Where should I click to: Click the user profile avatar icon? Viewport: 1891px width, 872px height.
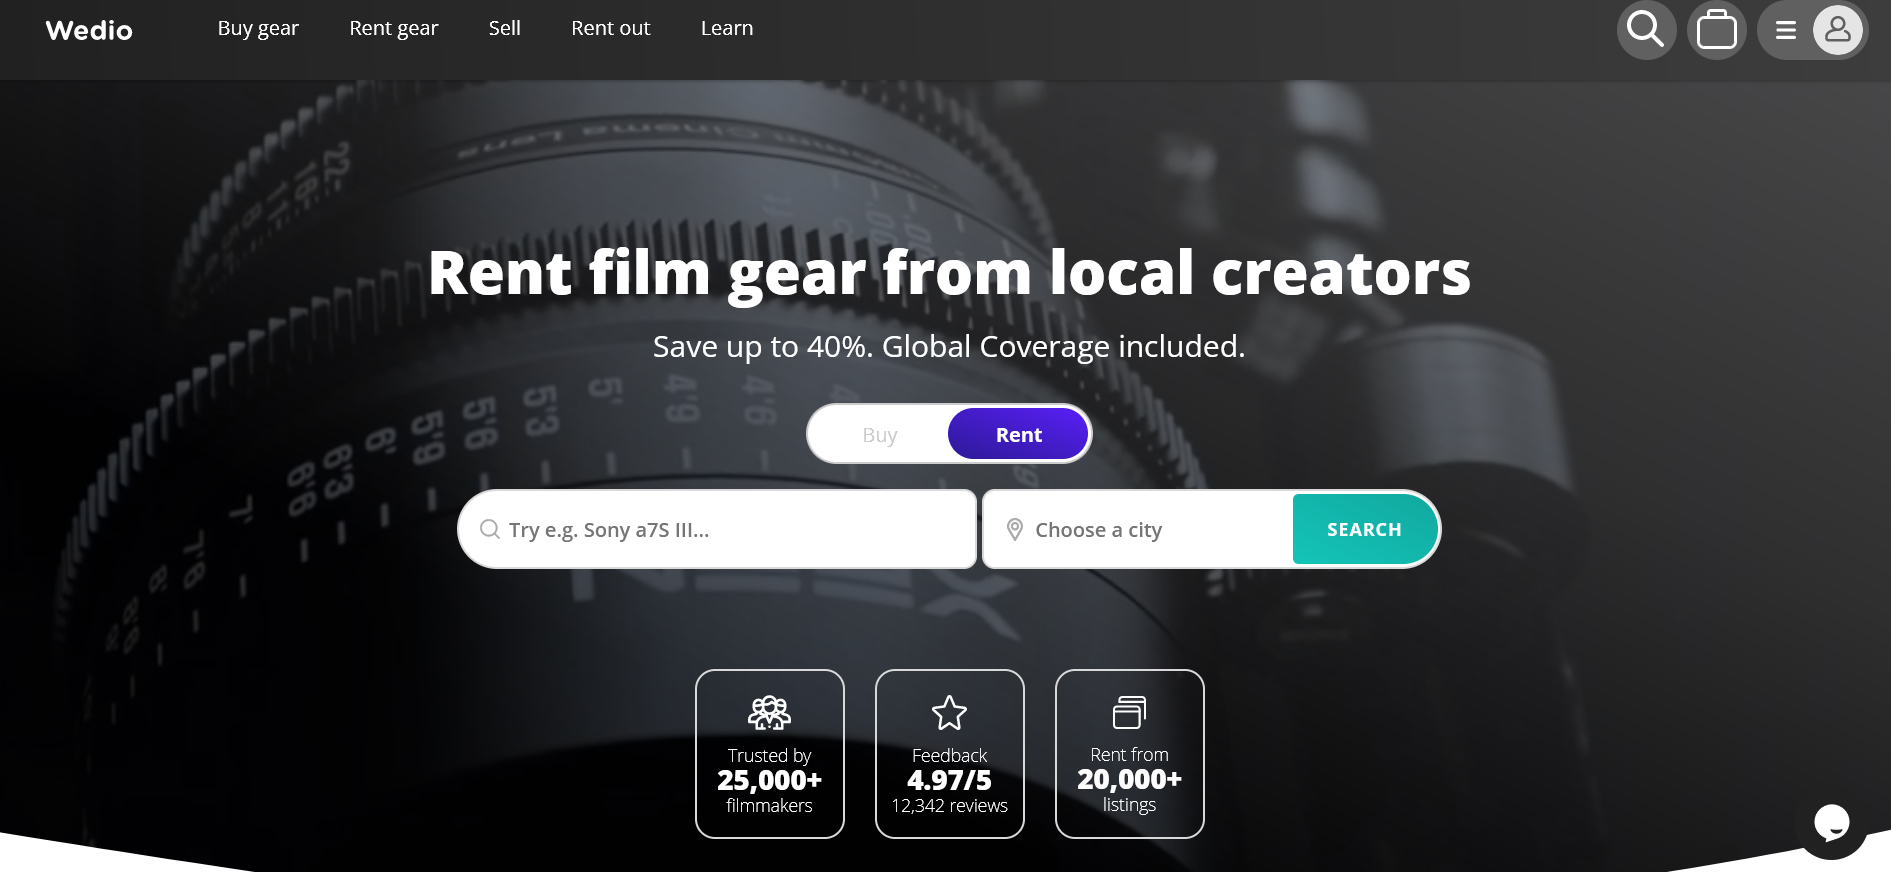pyautogui.click(x=1838, y=30)
